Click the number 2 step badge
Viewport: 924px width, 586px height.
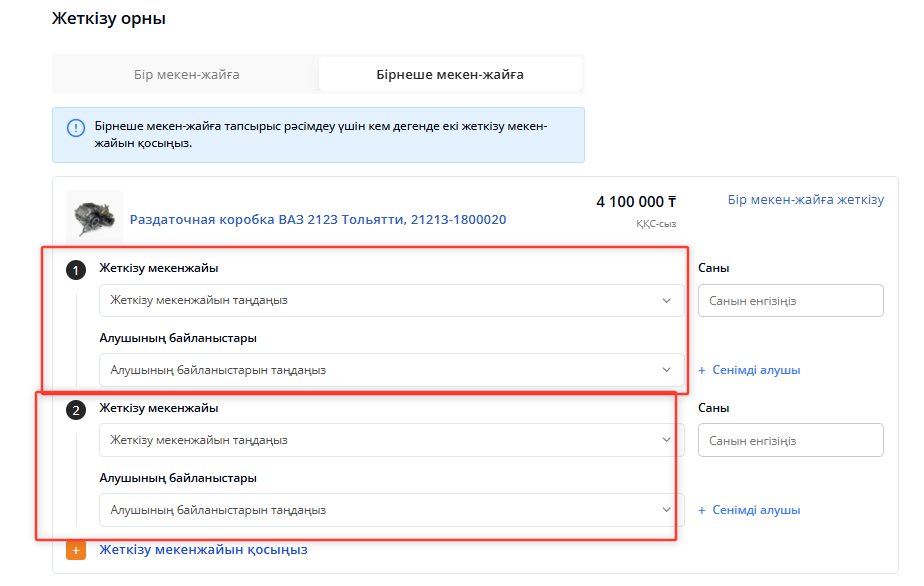pyautogui.click(x=75, y=410)
